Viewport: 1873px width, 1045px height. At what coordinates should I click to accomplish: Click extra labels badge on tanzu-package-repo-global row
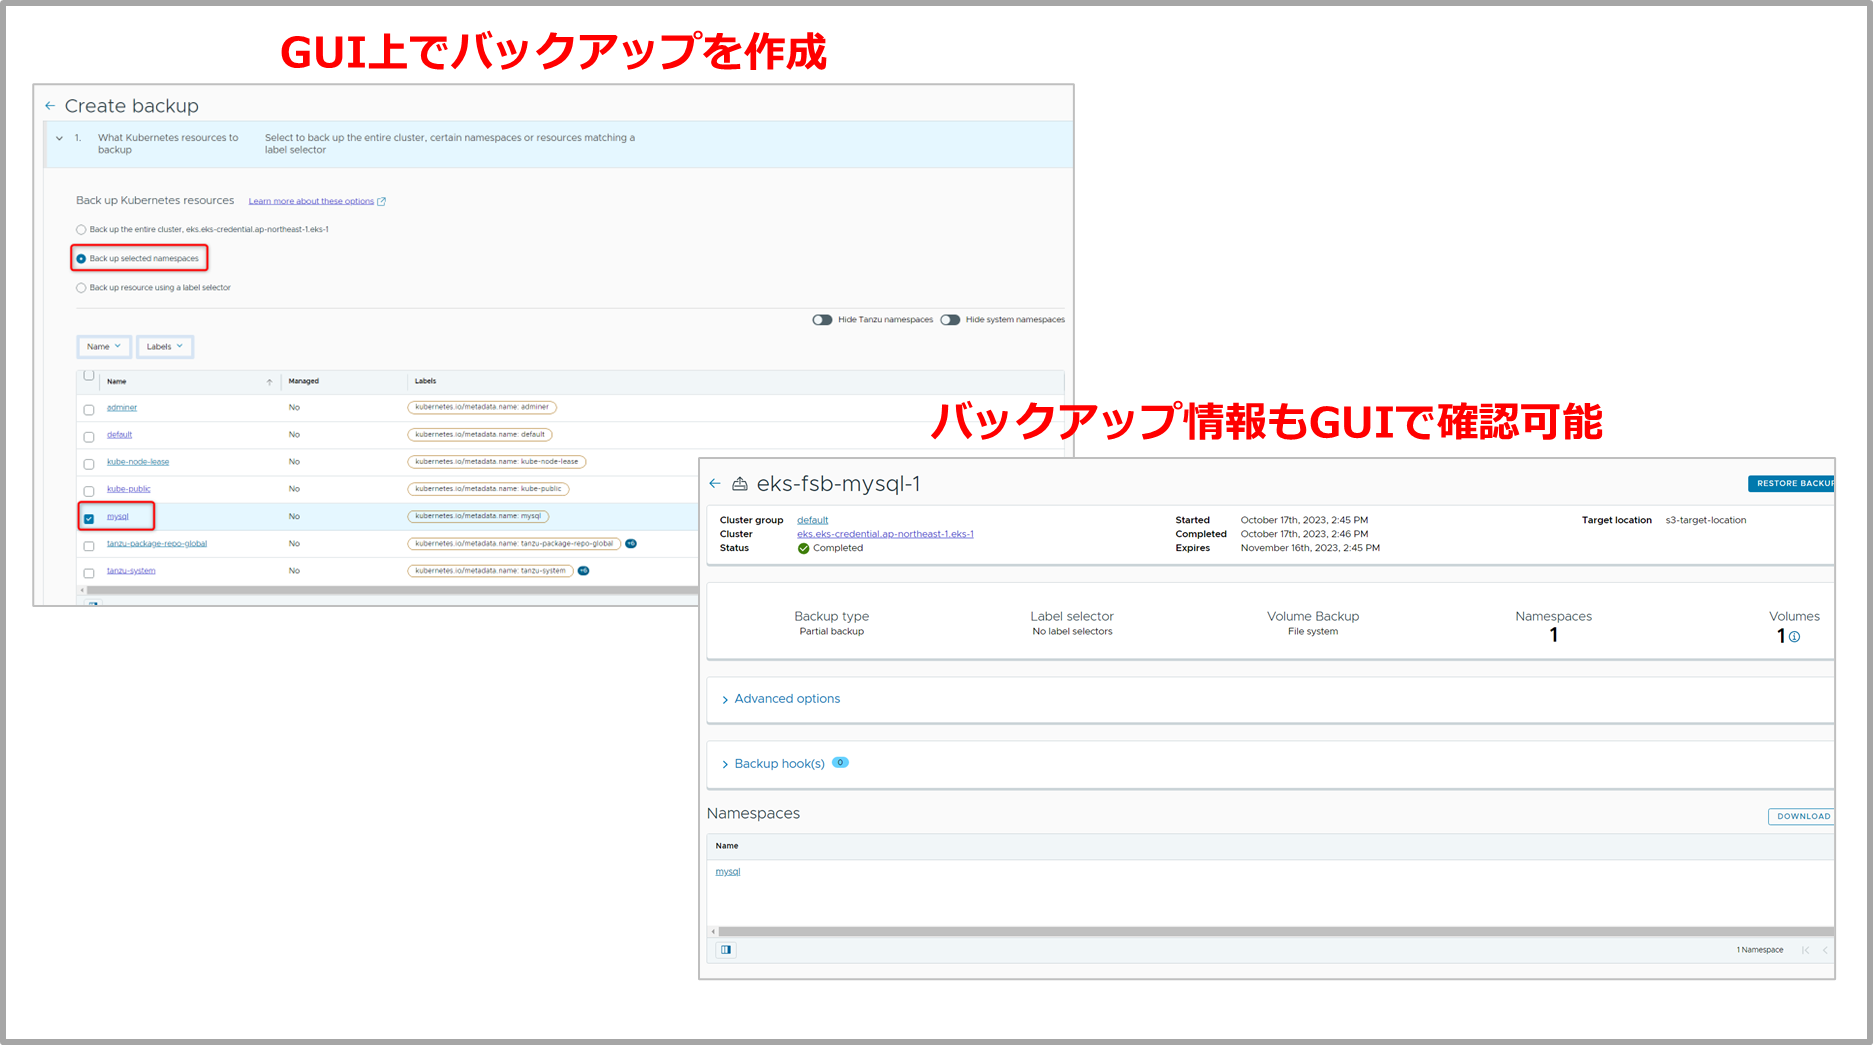[x=631, y=544]
